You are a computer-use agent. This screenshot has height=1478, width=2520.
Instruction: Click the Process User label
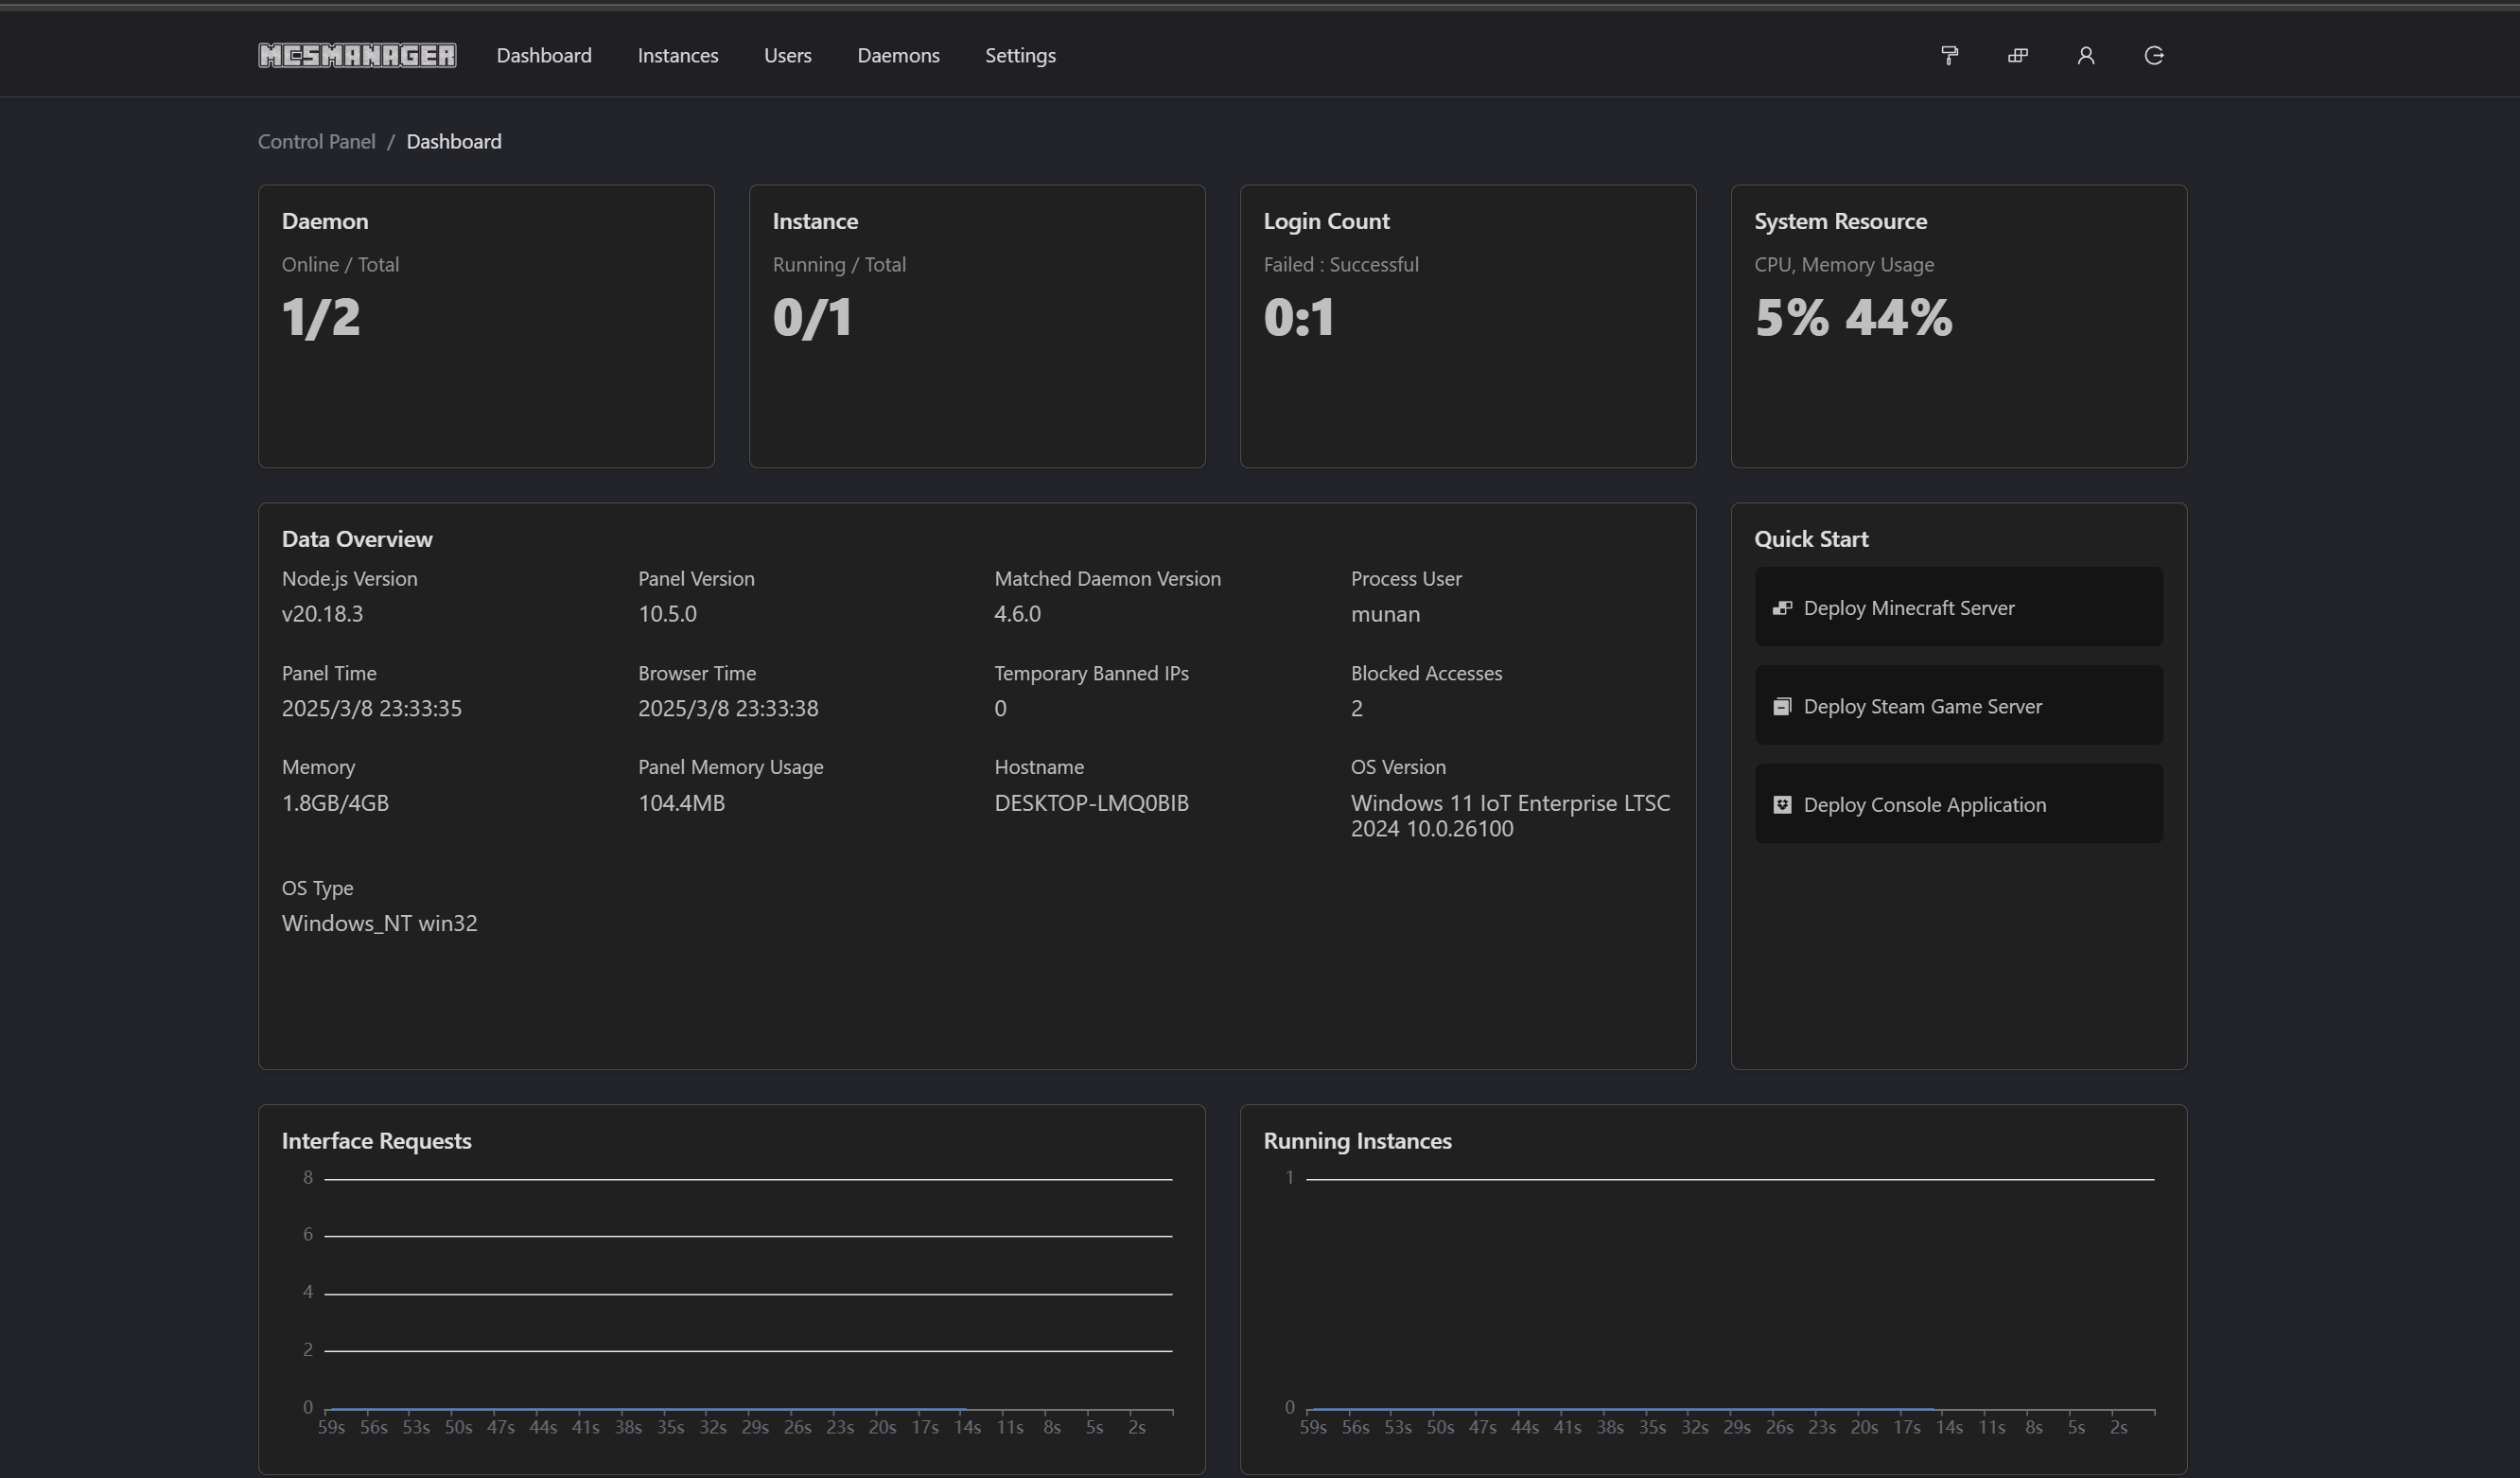1406,578
